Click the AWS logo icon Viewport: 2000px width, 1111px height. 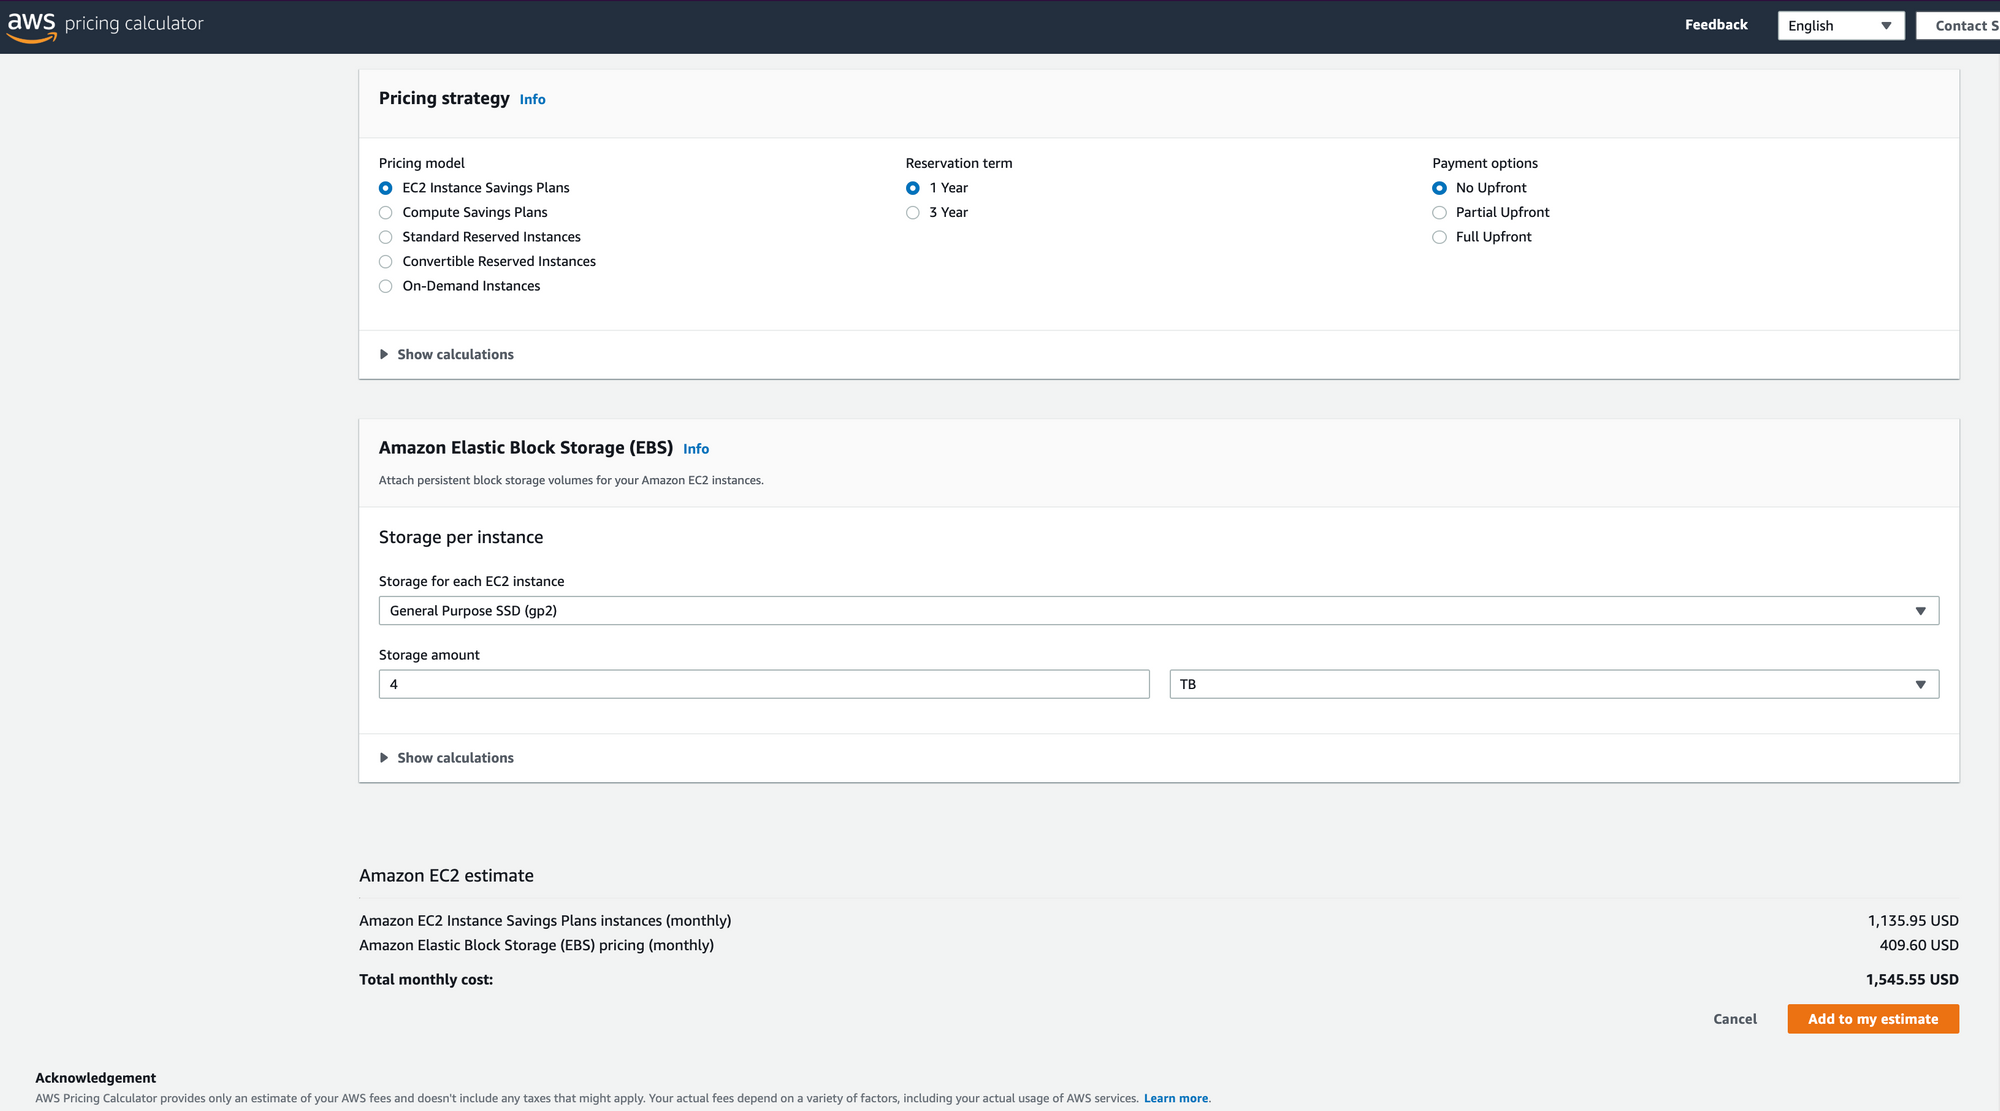pos(32,26)
